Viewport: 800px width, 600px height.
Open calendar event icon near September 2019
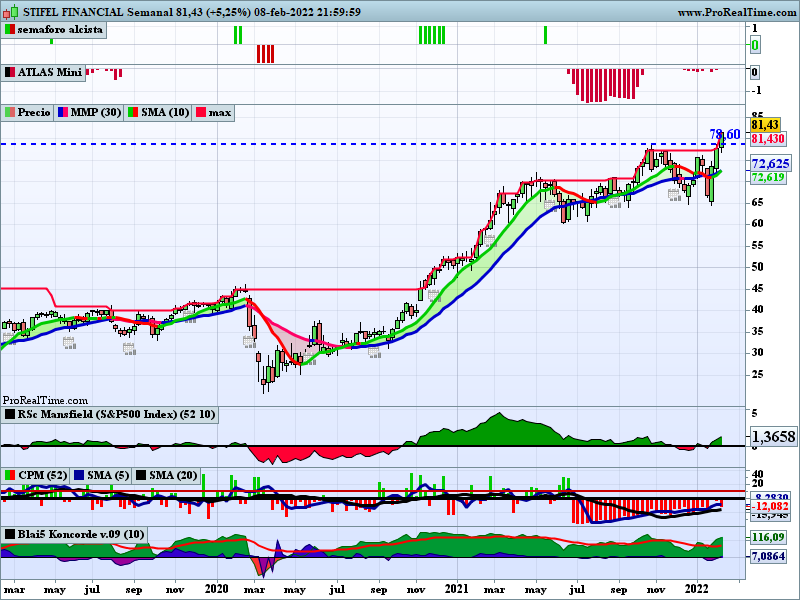(129, 349)
